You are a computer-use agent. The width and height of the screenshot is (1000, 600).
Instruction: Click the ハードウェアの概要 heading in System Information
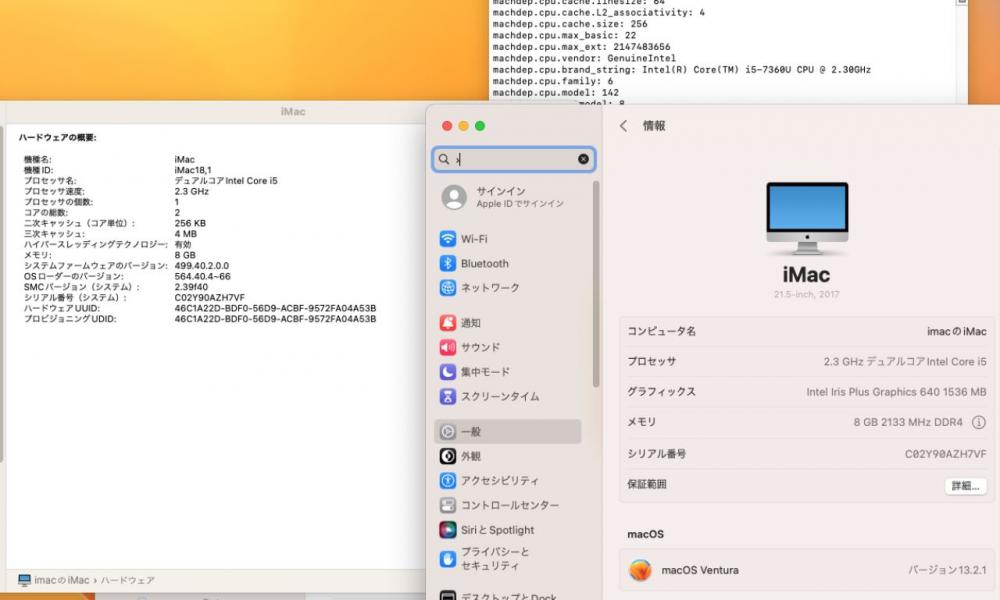pos(57,137)
